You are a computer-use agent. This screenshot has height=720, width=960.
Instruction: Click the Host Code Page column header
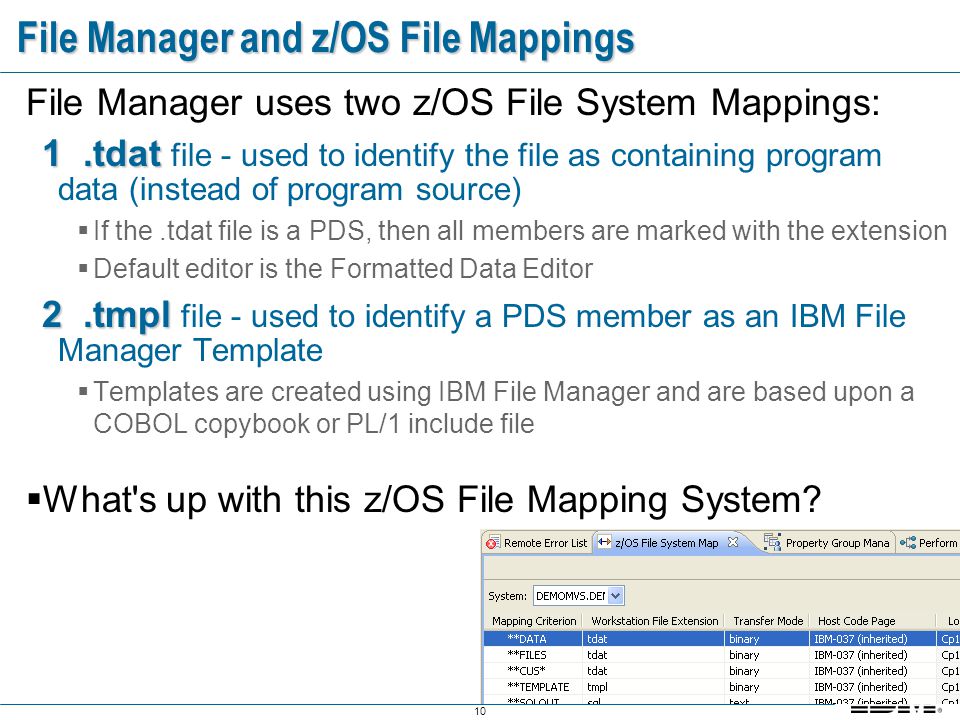[872, 621]
